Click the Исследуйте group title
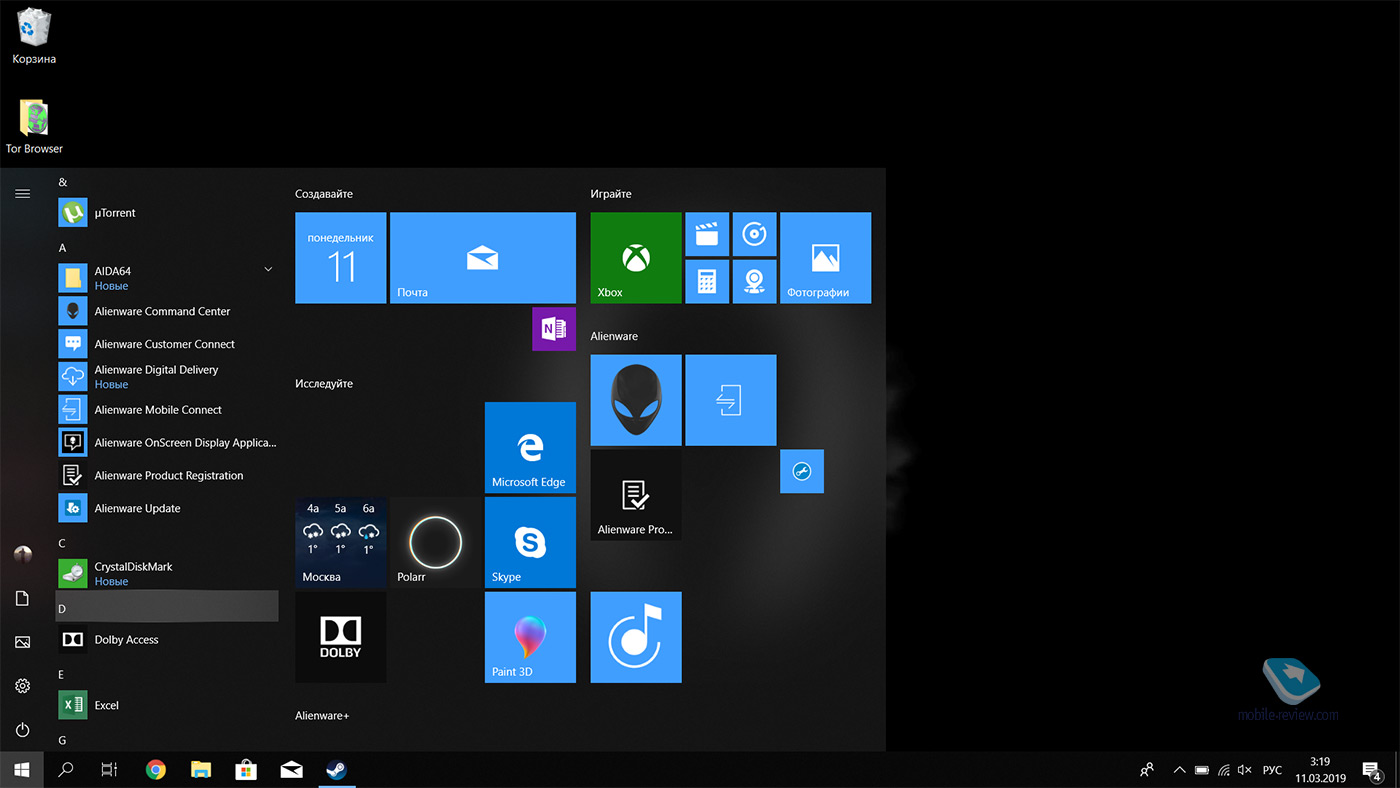The image size is (1400, 788). 324,384
